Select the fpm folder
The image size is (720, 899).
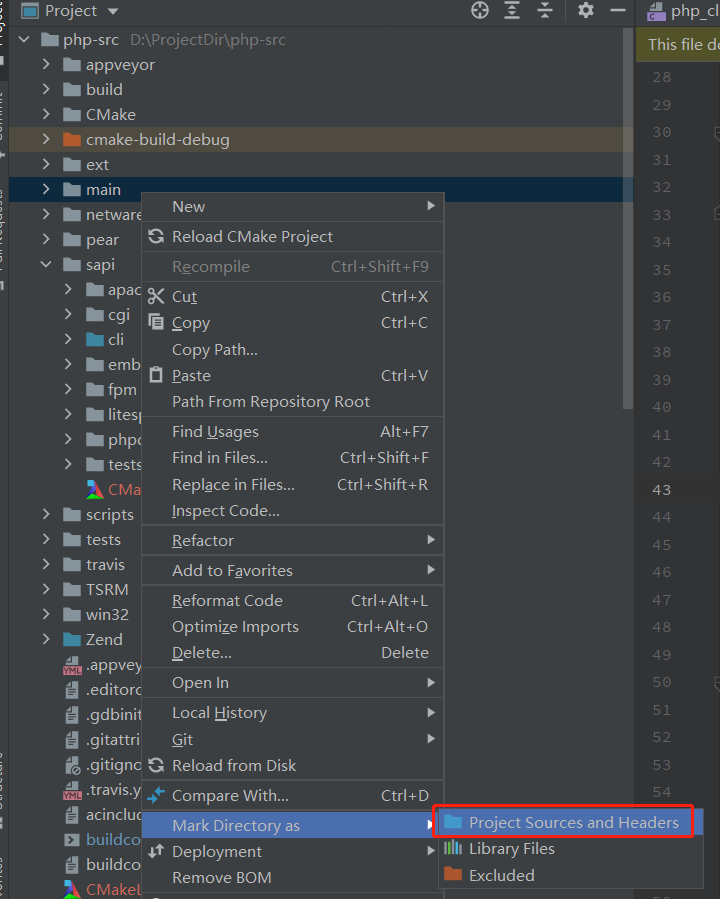pyautogui.click(x=112, y=390)
